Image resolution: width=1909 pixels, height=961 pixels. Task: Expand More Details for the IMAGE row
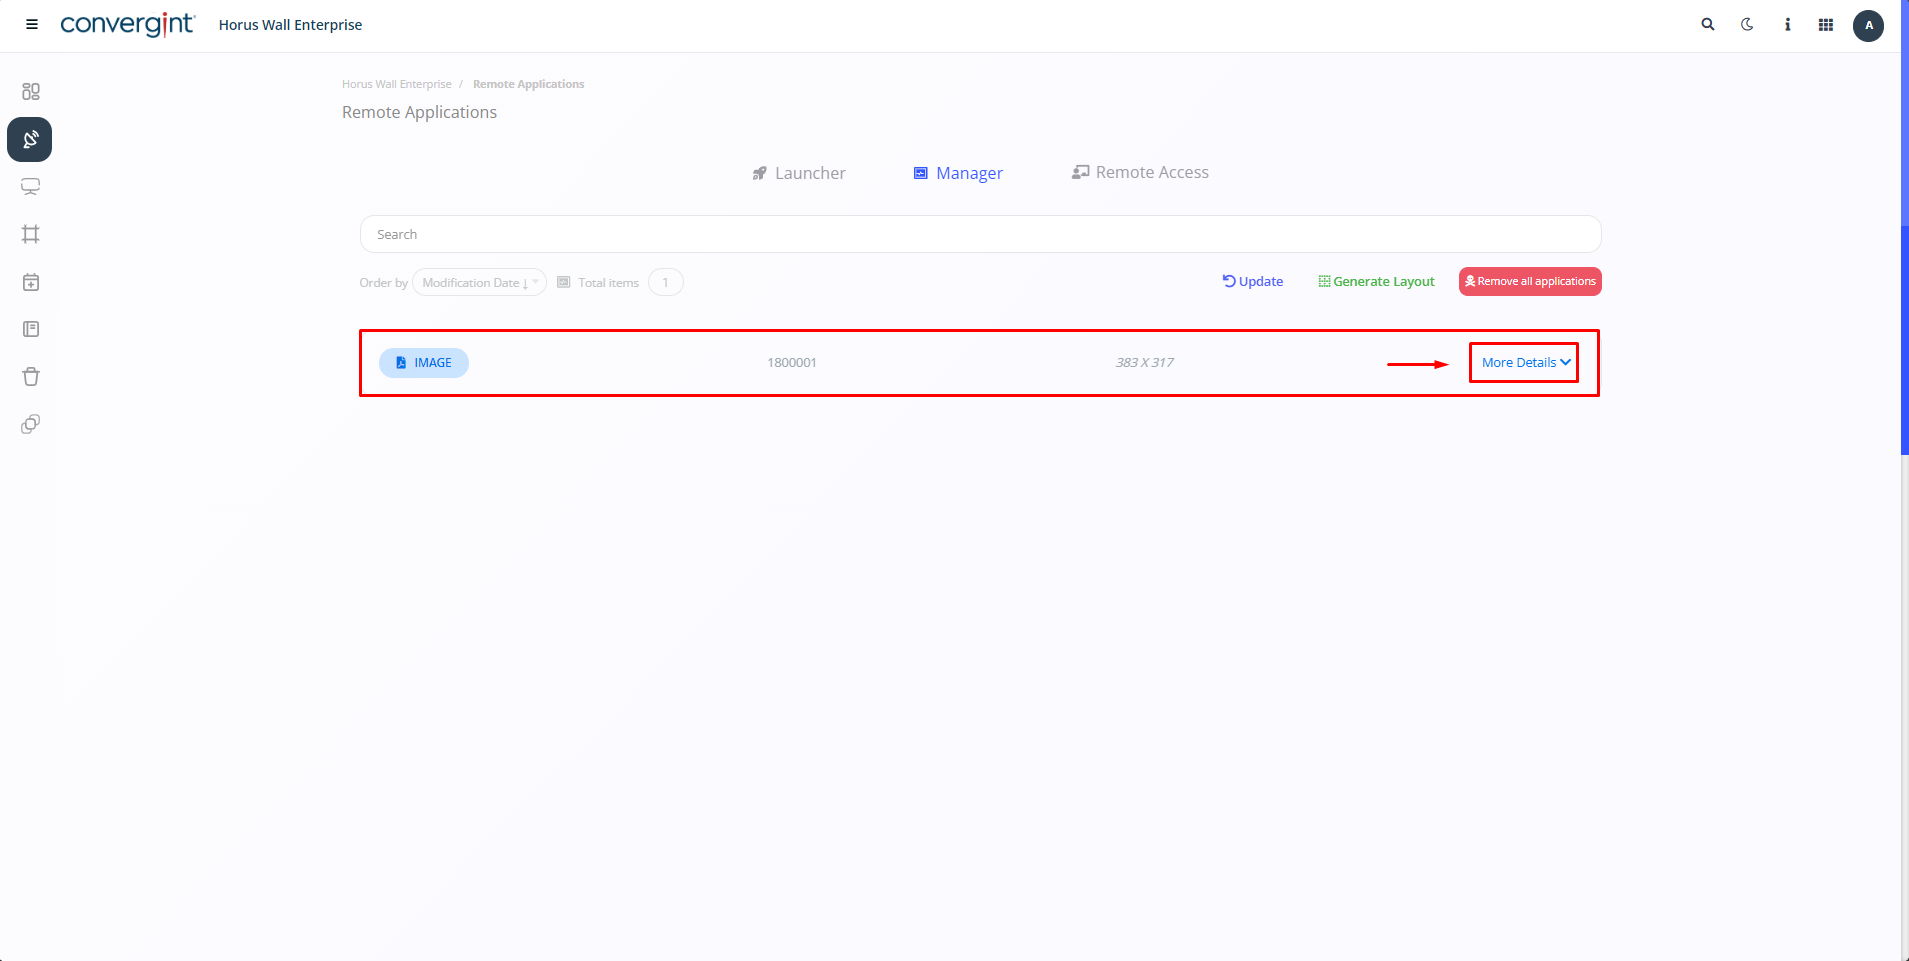[x=1525, y=363]
